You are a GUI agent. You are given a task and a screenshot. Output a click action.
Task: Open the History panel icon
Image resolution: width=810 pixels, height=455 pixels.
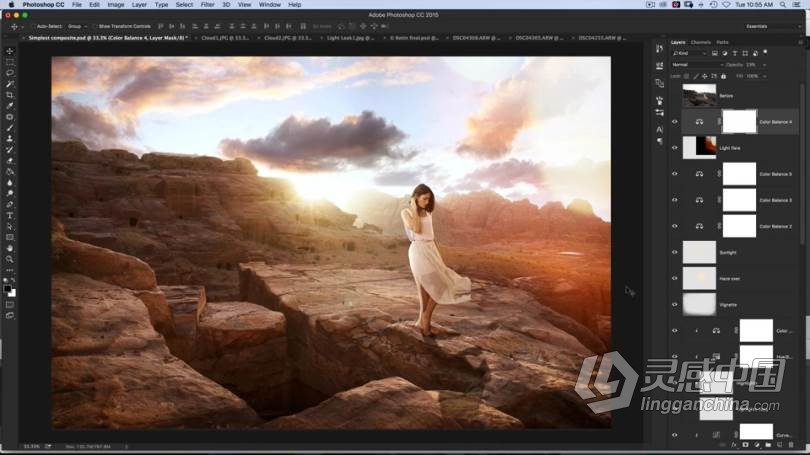coord(660,49)
